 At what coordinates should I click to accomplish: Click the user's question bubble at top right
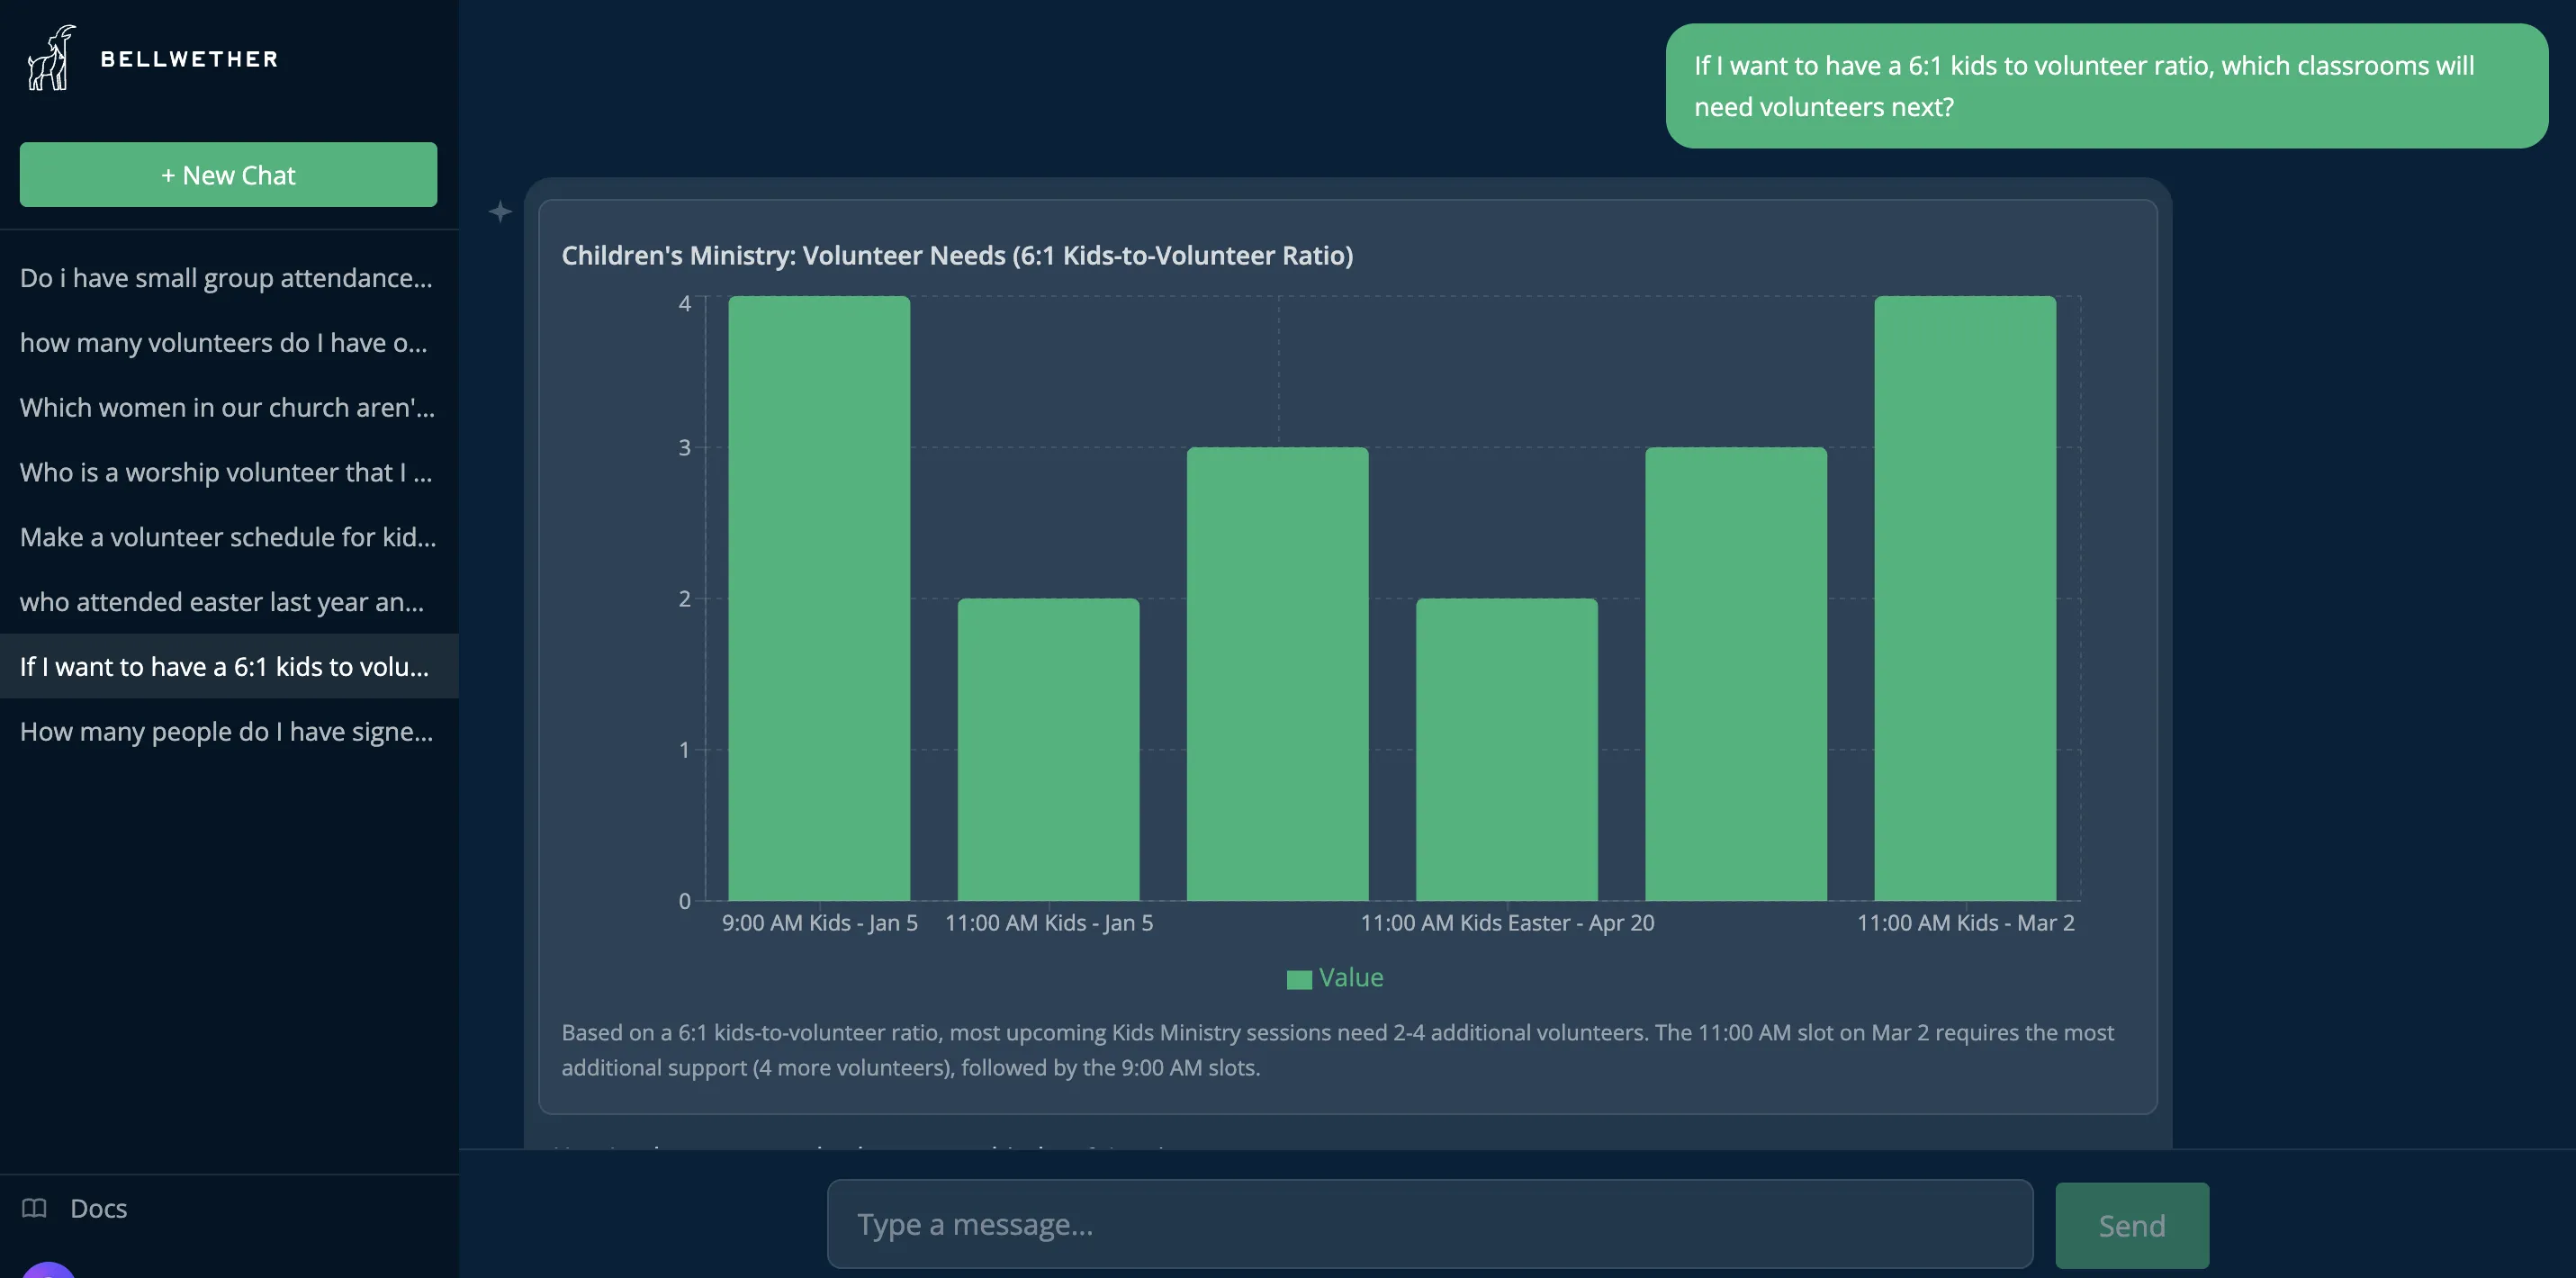tap(2105, 86)
